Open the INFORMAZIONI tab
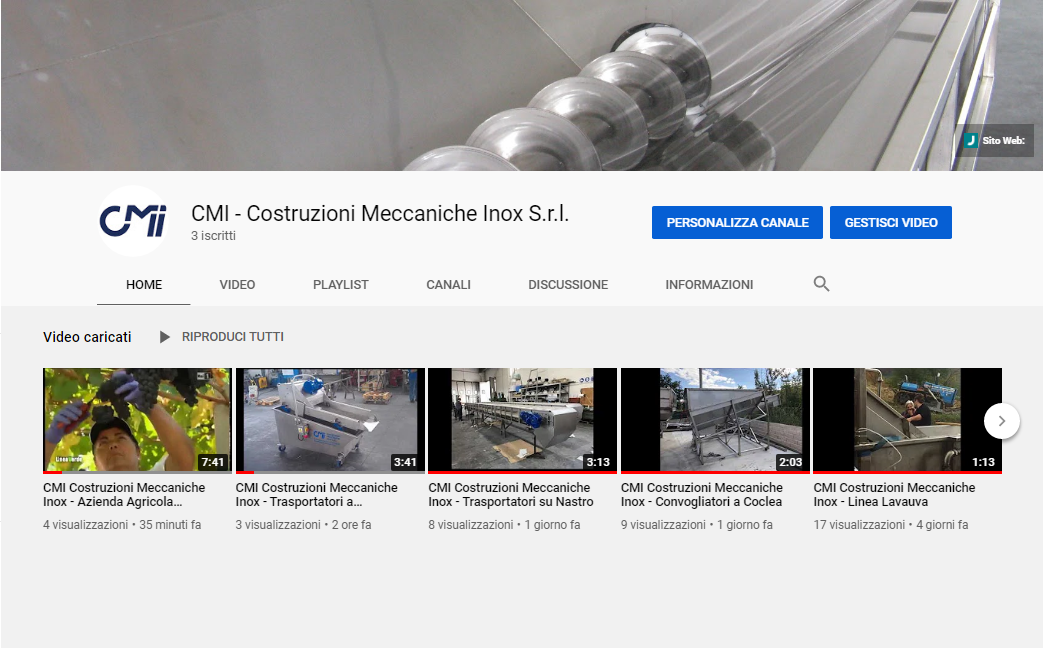Viewport: 1043px width, 648px height. pyautogui.click(x=709, y=285)
